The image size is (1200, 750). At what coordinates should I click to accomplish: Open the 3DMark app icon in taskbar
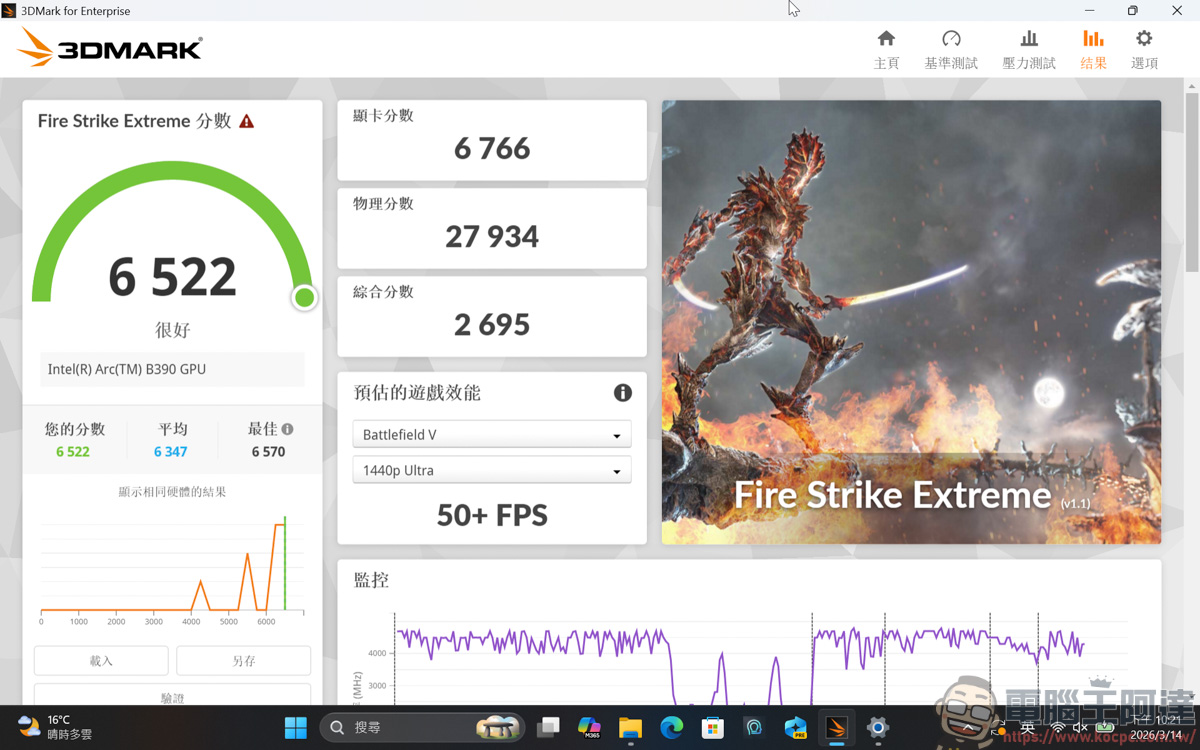coord(836,727)
